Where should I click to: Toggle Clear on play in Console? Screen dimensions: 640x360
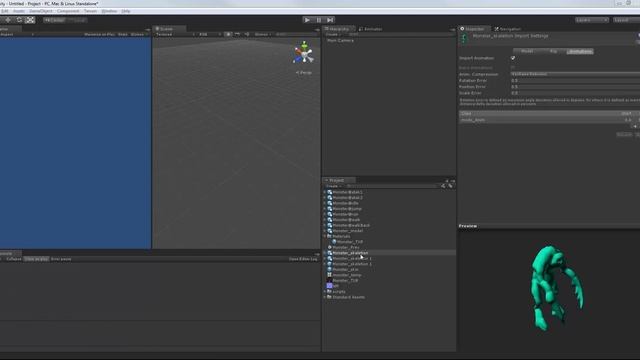36,259
